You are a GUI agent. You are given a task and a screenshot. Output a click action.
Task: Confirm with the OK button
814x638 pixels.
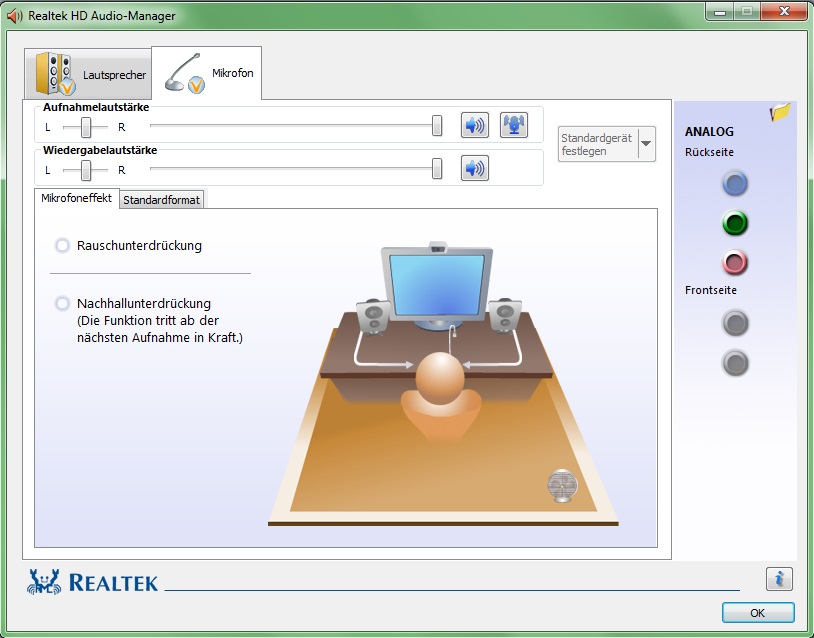tap(758, 613)
